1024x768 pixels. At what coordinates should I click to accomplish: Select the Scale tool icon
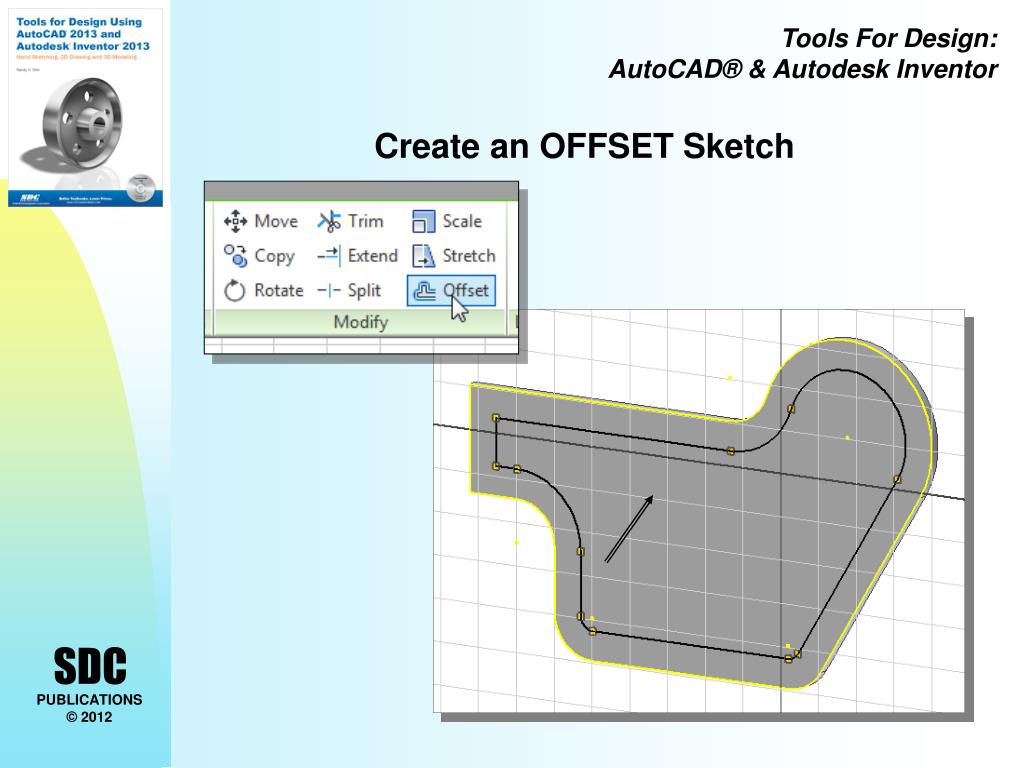point(423,221)
